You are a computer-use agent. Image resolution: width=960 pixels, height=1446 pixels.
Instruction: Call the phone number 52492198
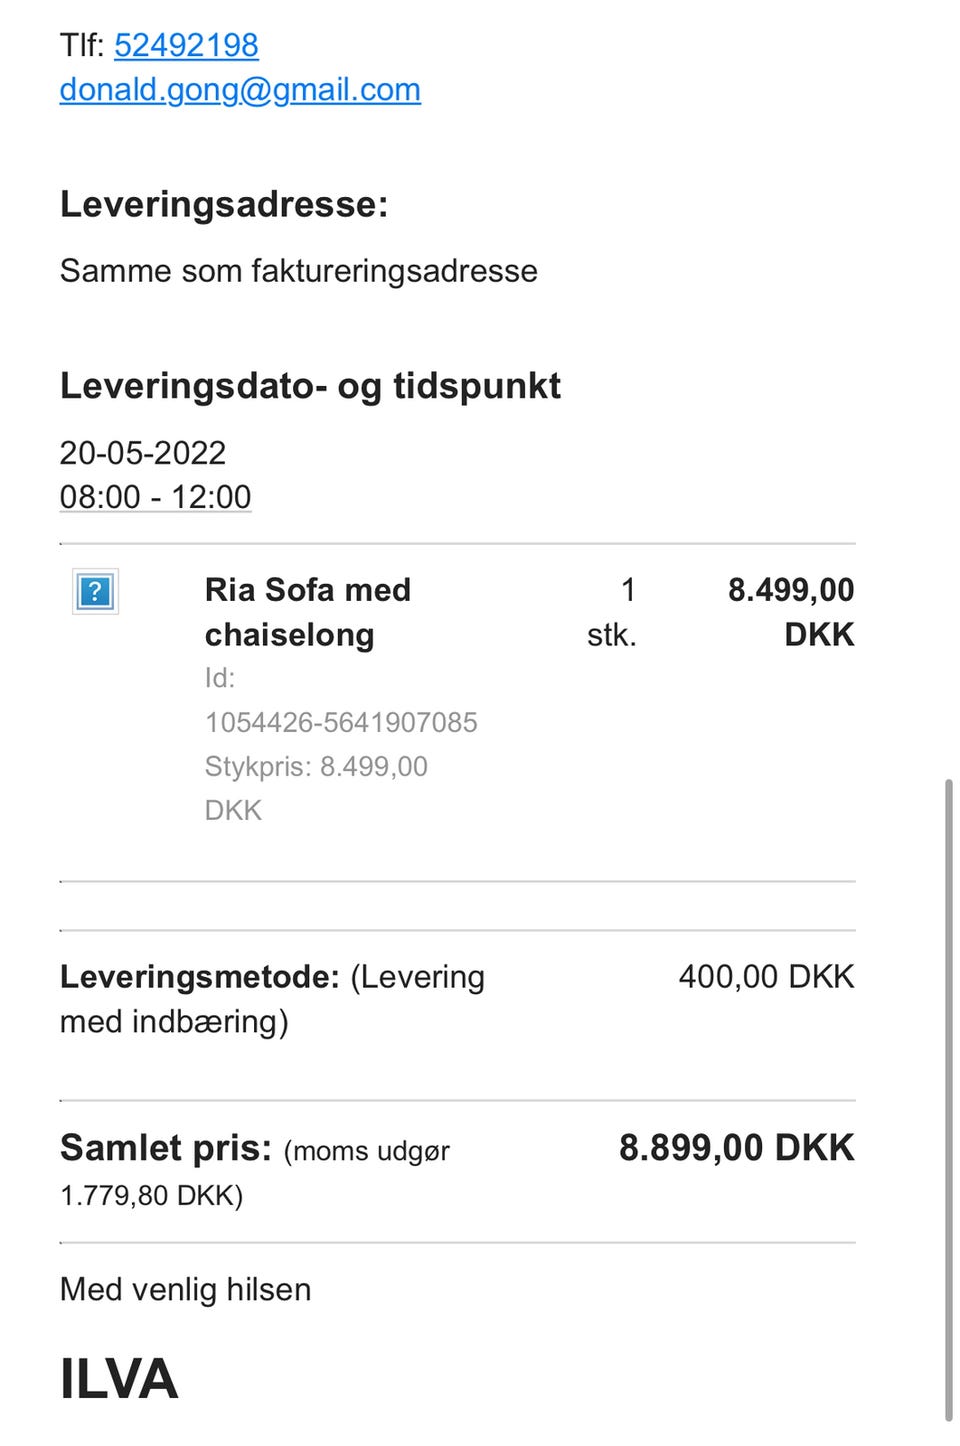[186, 45]
